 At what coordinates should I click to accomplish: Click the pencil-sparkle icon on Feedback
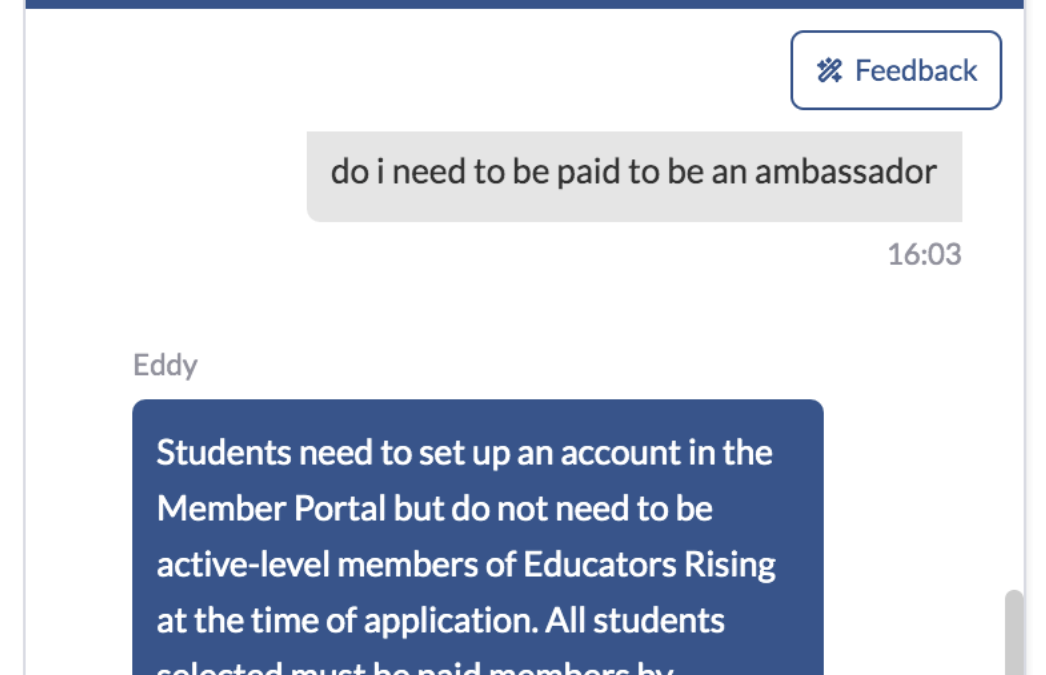click(830, 71)
